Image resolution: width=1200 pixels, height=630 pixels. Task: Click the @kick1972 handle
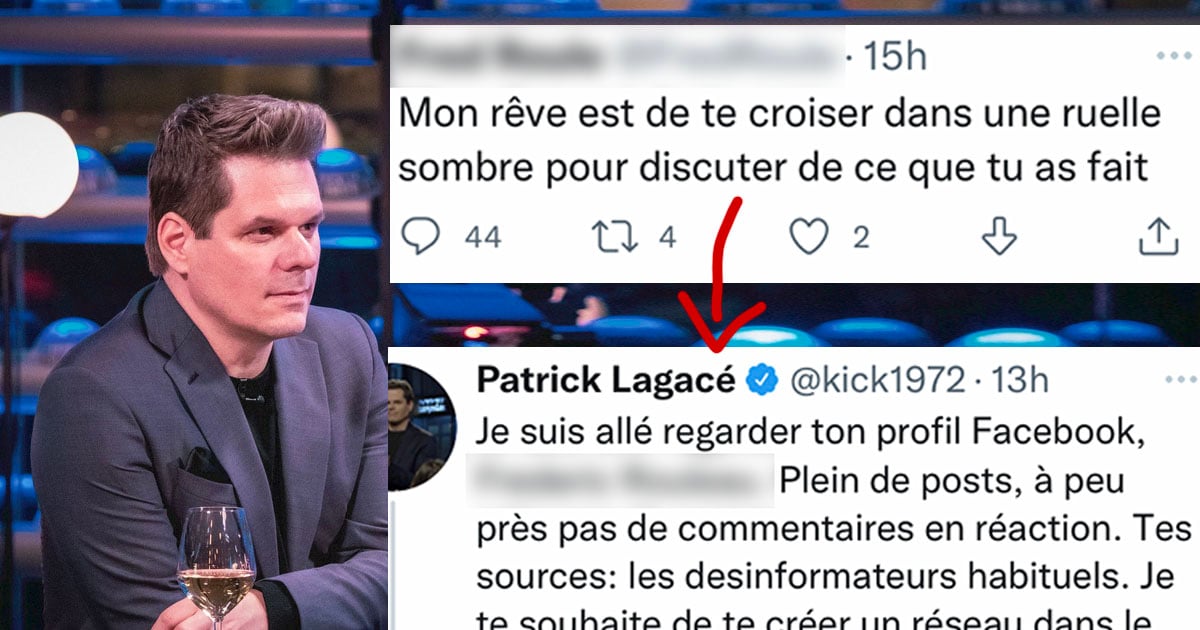(x=878, y=380)
